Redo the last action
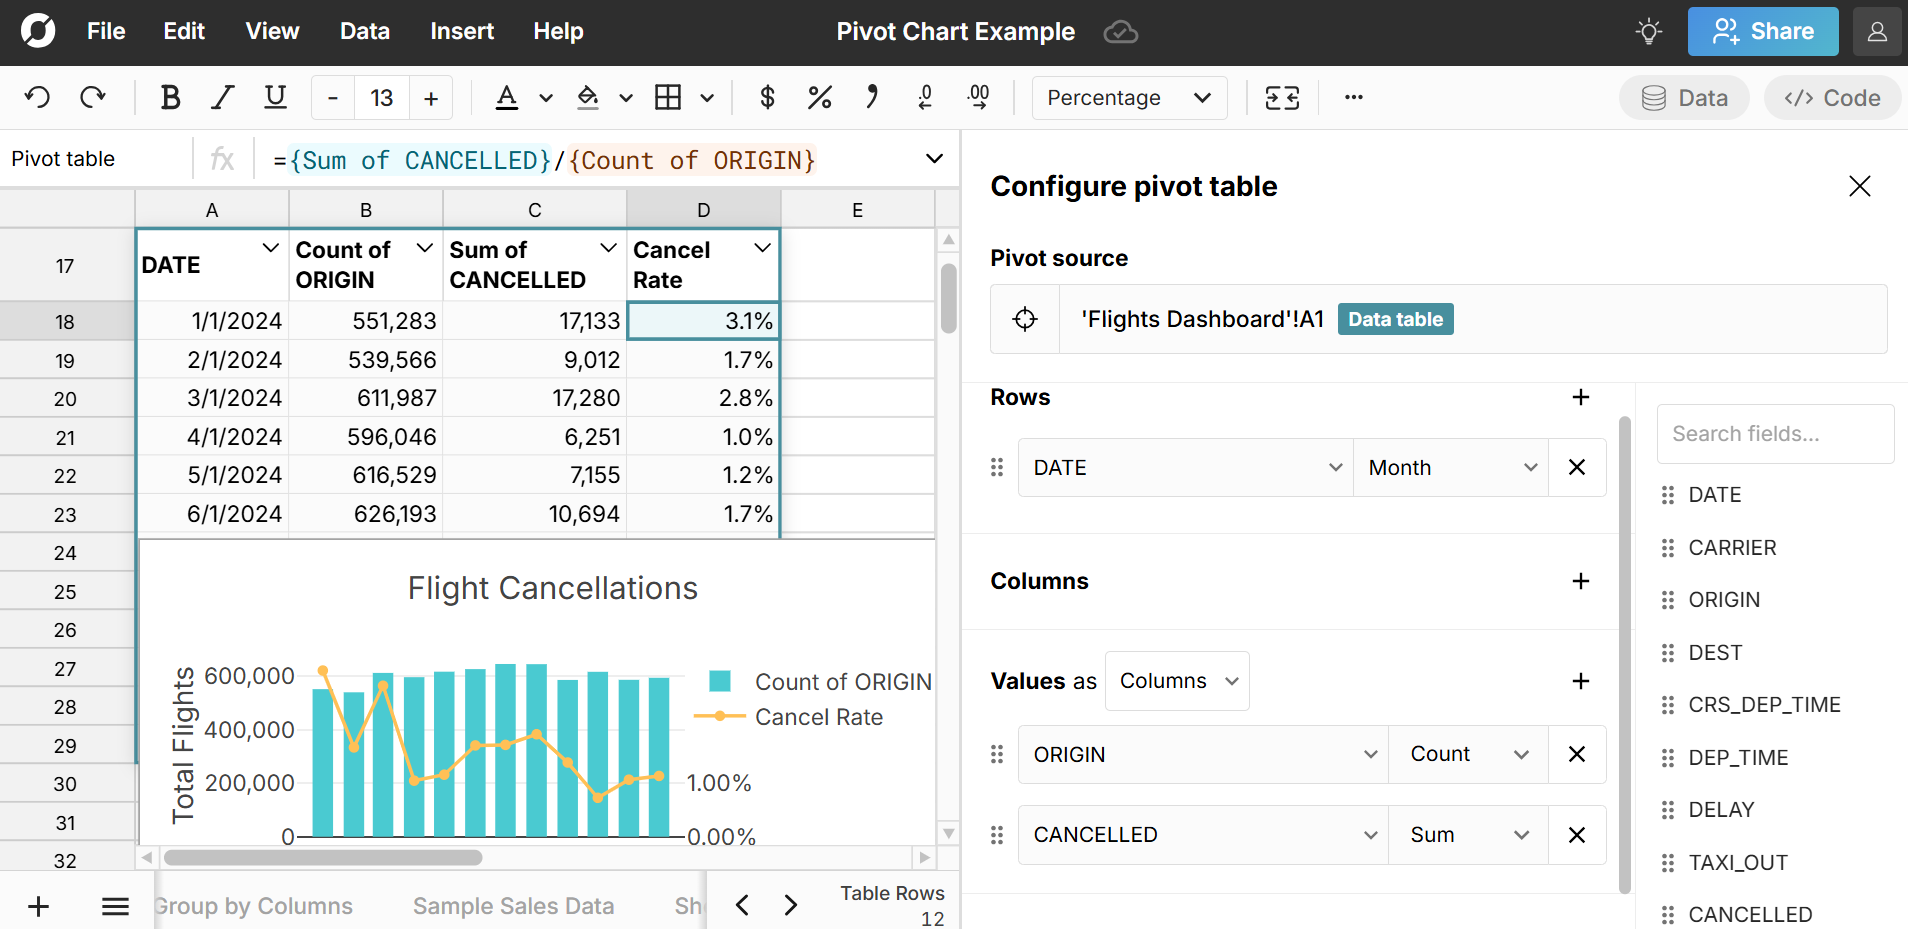Screen dimensions: 1908x929 click(93, 97)
